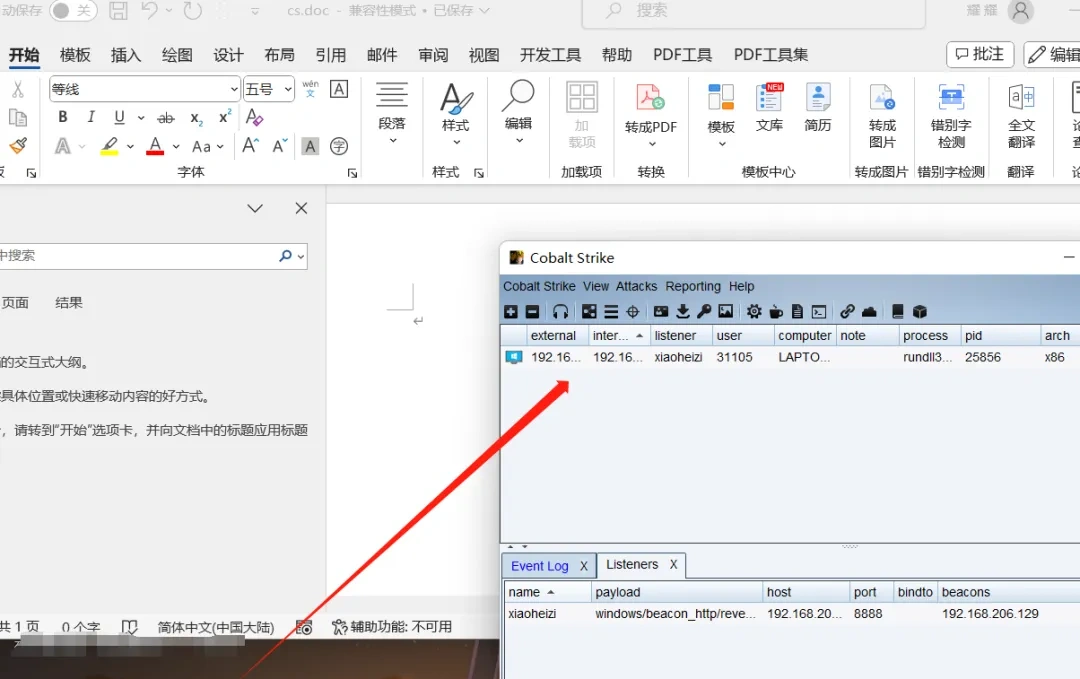
Task: Click the coffee cup Java applet icon
Action: click(x=776, y=312)
